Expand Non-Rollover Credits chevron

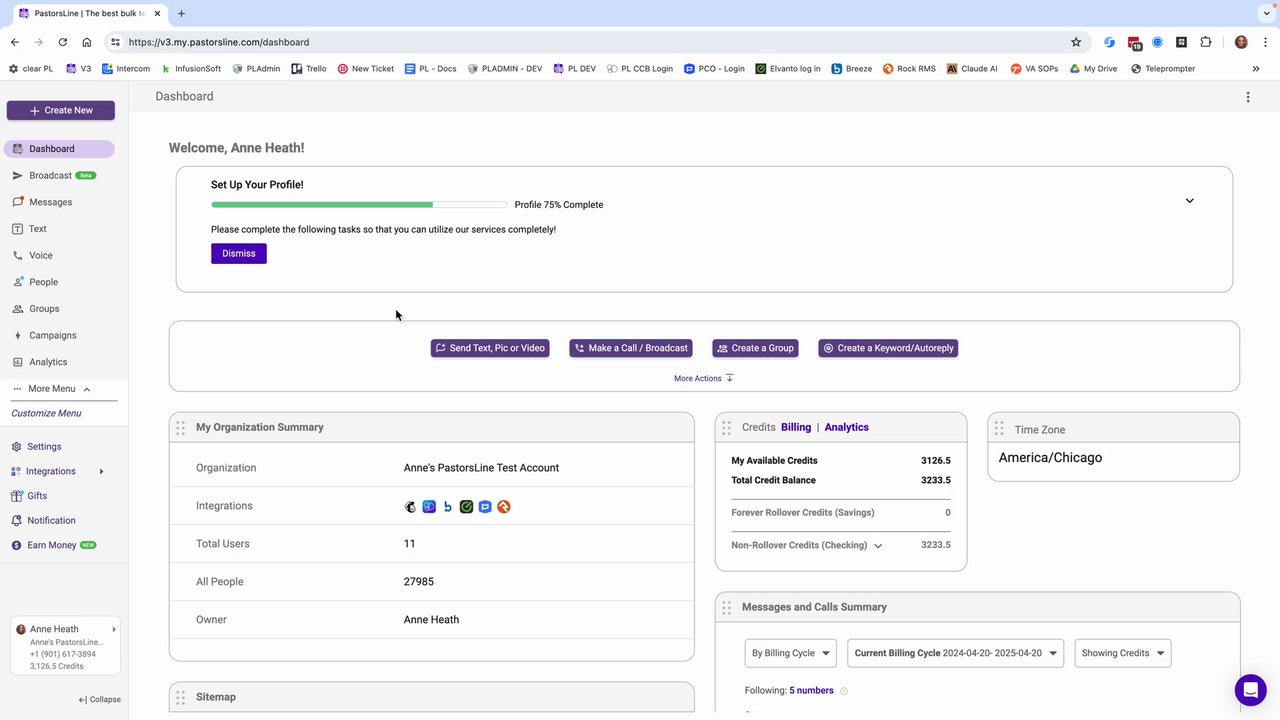tap(878, 546)
